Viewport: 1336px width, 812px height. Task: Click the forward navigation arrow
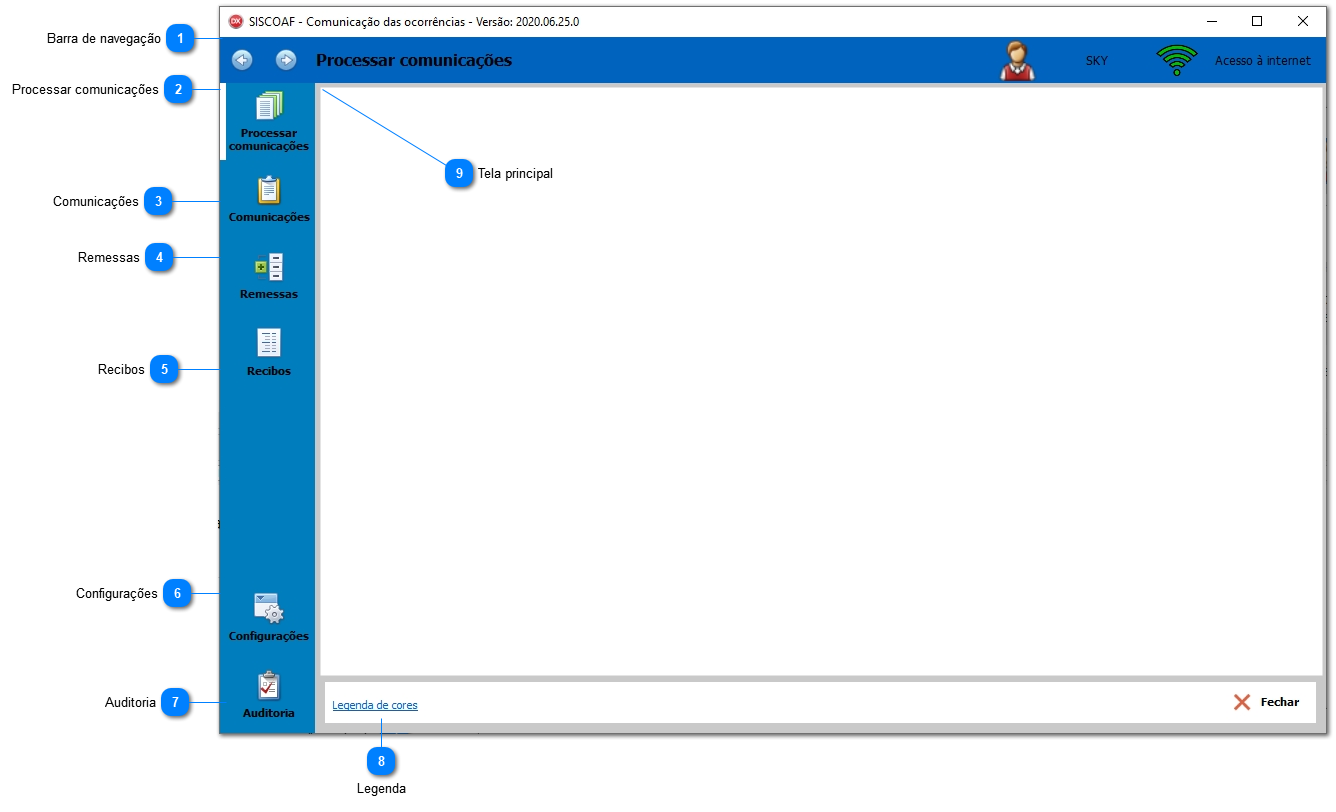(x=286, y=60)
